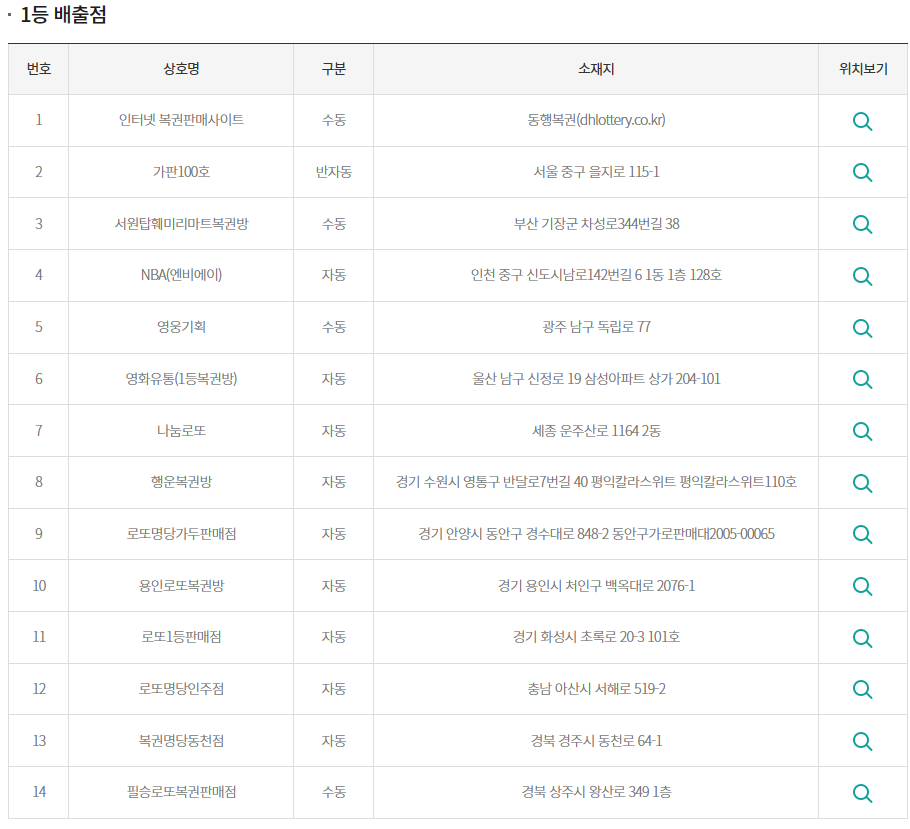View location of 필승로또복권판매점

tap(862, 793)
